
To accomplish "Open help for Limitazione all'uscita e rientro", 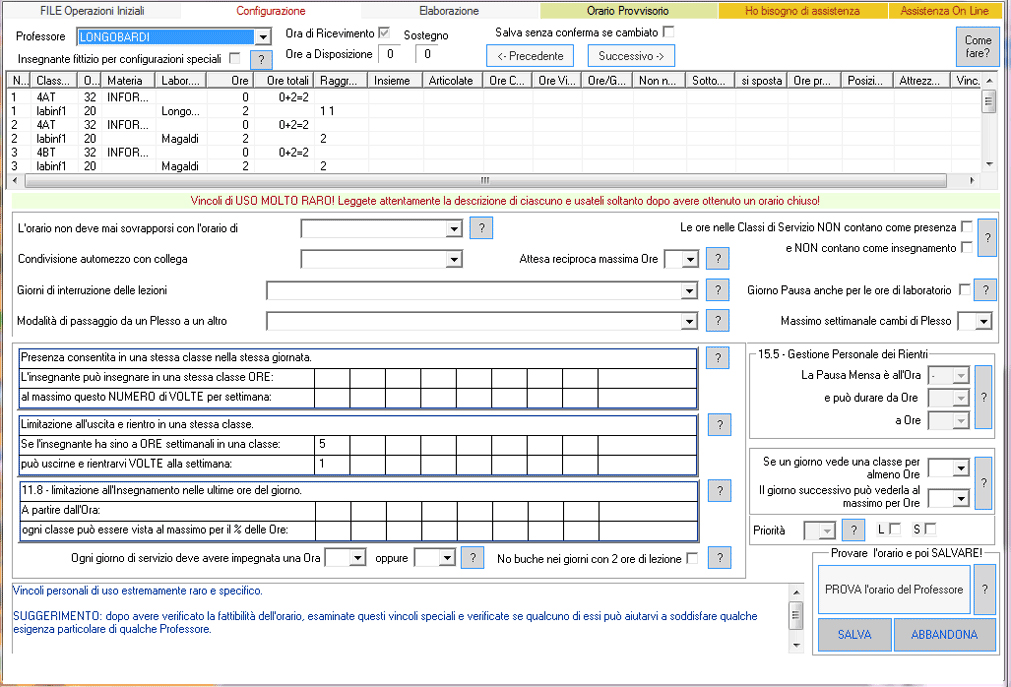I will 720,424.
